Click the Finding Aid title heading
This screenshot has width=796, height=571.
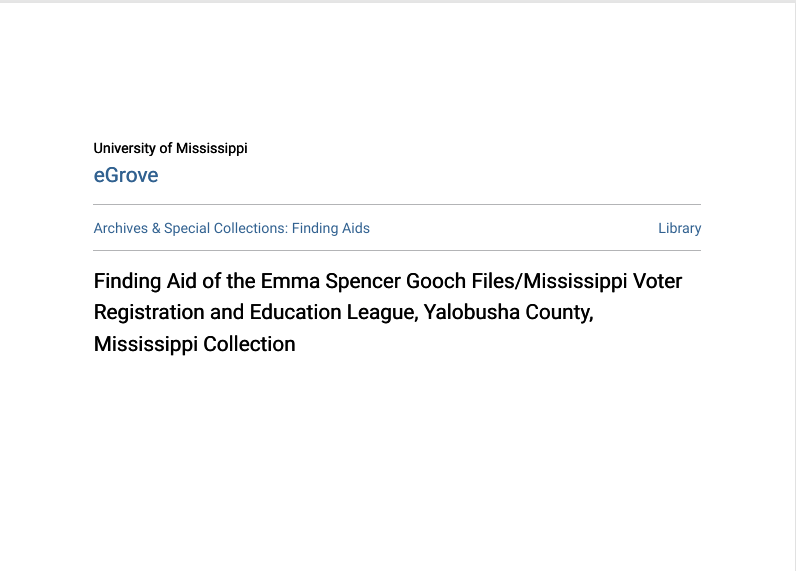tap(388, 312)
